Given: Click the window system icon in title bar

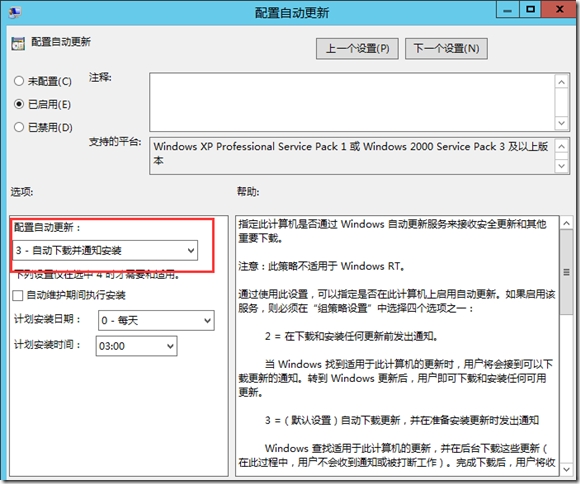Looking at the screenshot, I should (15, 12).
